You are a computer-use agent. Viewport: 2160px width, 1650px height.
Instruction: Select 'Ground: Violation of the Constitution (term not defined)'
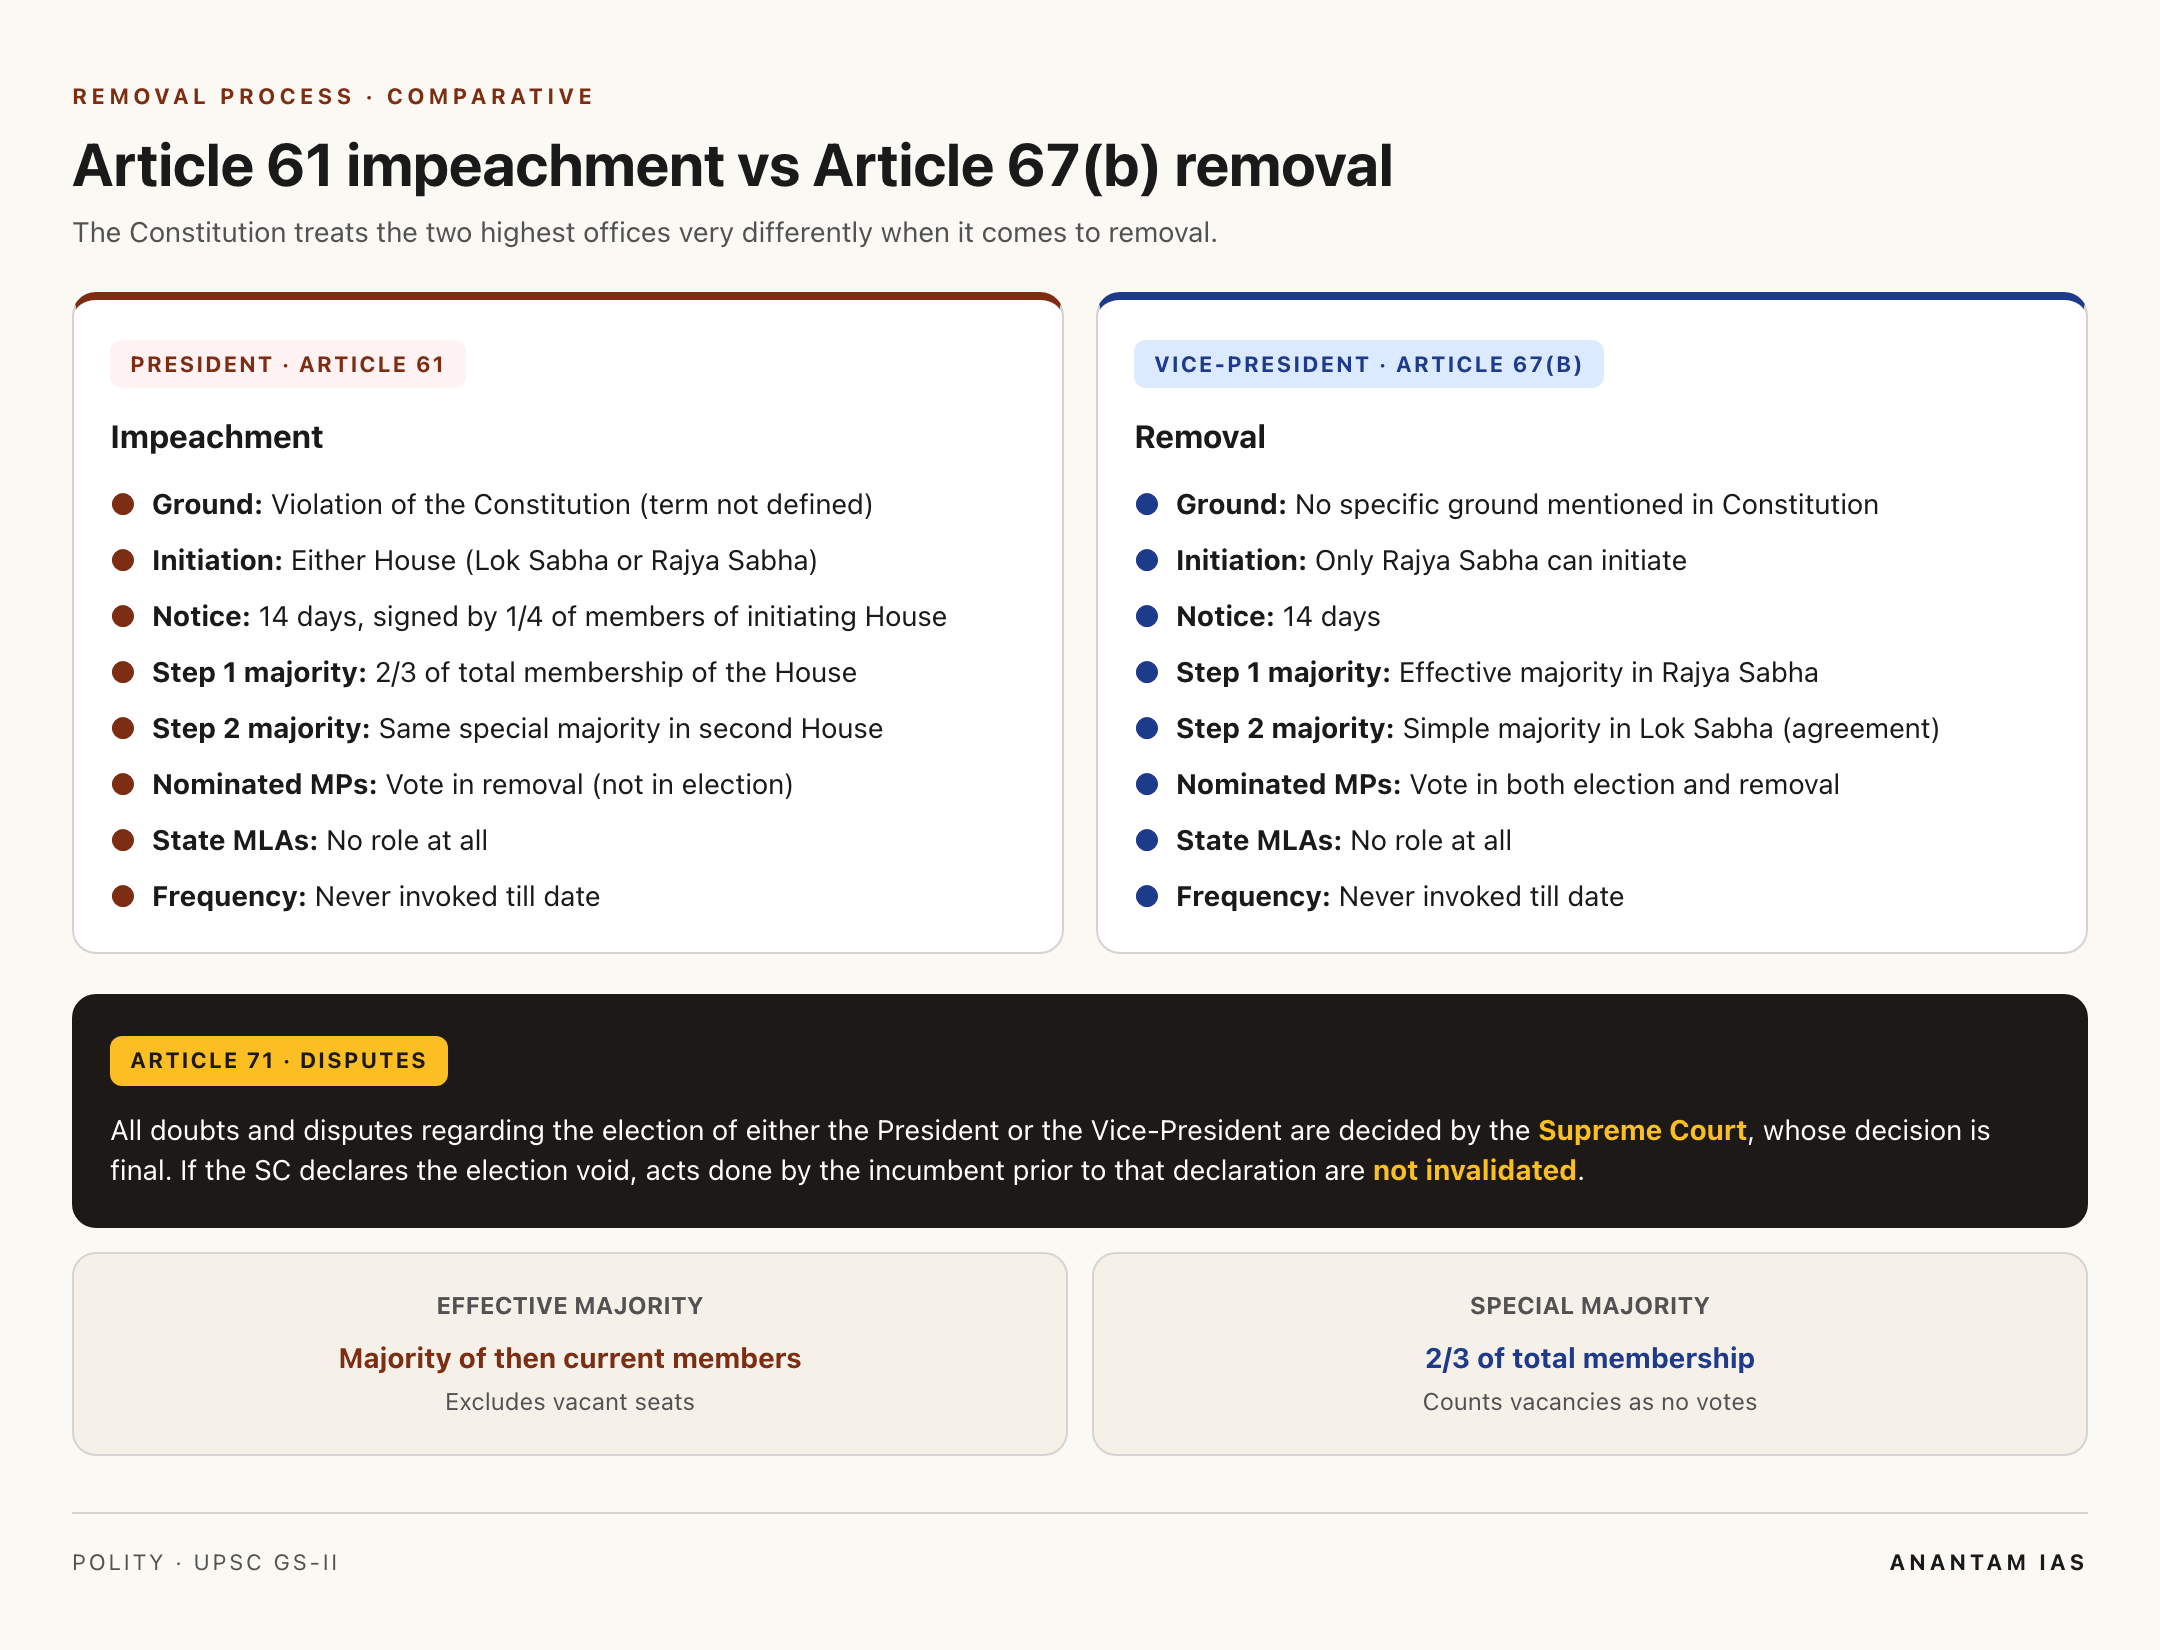coord(512,505)
